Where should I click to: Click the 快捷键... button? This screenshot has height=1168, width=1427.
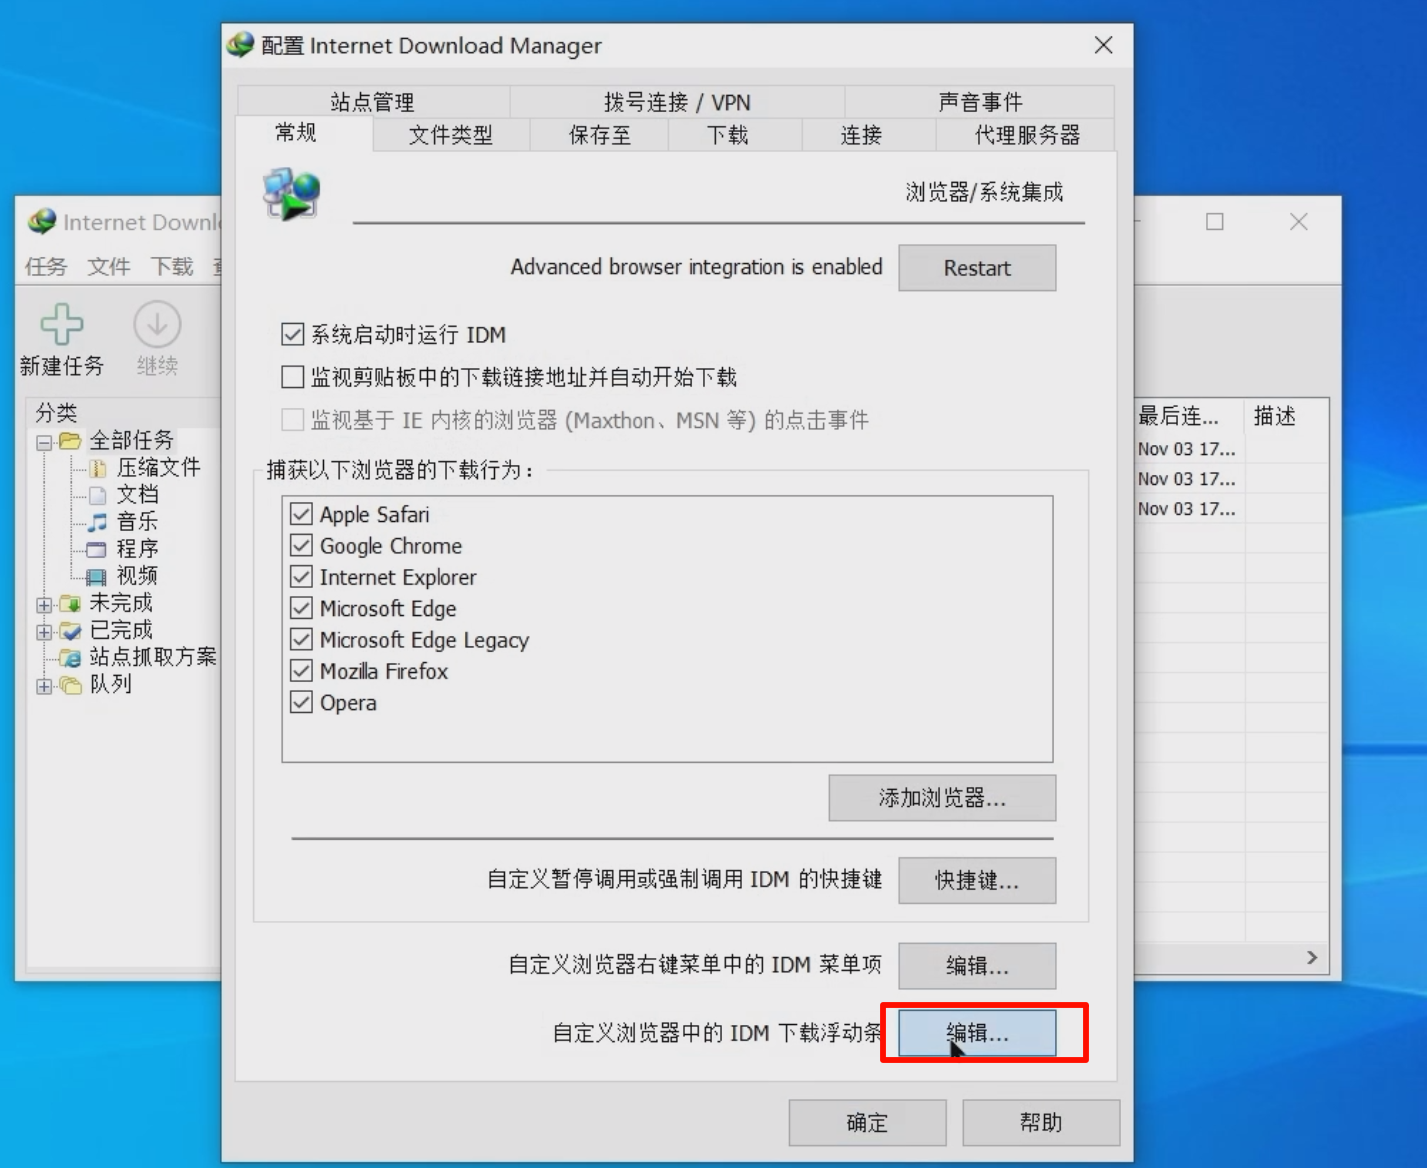pyautogui.click(x=977, y=880)
